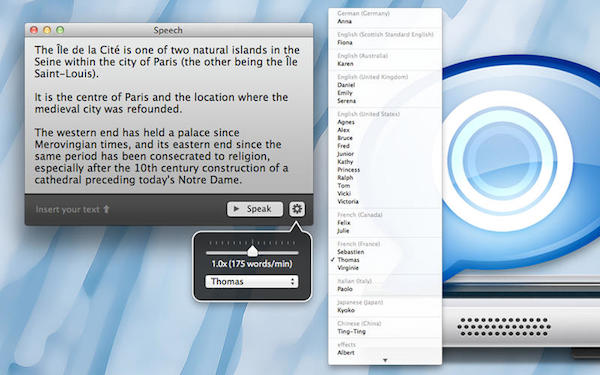Click the green zoom window button
This screenshot has width=600, height=375.
pyautogui.click(x=60, y=30)
